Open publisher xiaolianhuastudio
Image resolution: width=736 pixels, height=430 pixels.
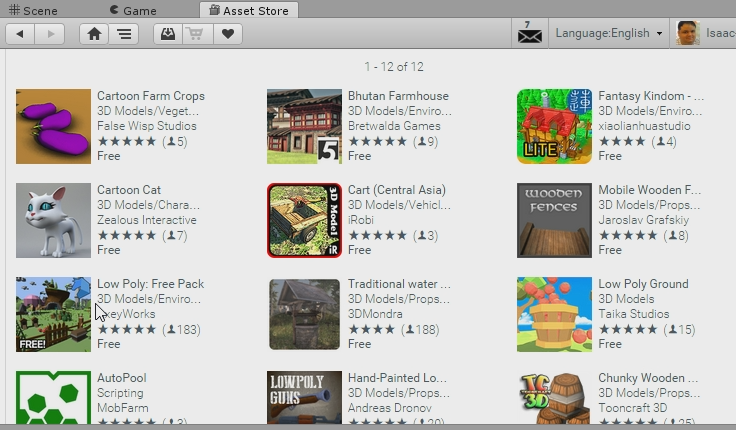(644, 126)
